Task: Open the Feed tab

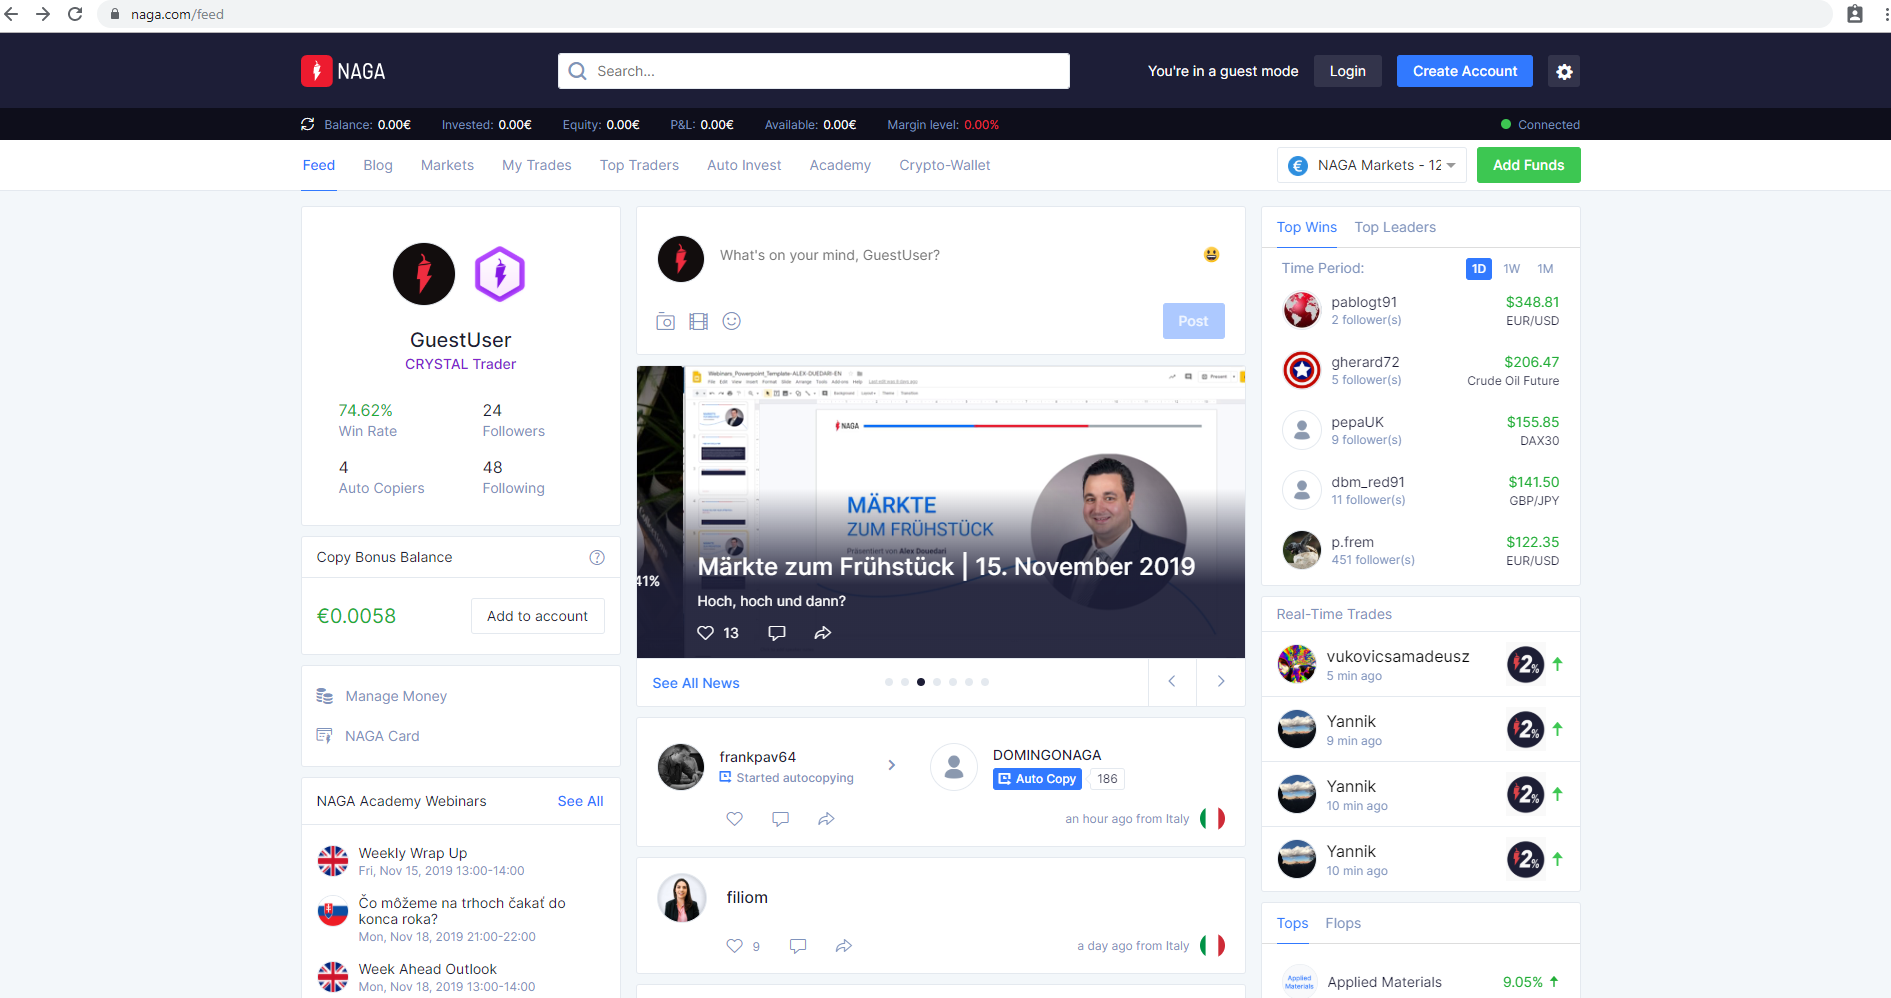Action: tap(319, 165)
